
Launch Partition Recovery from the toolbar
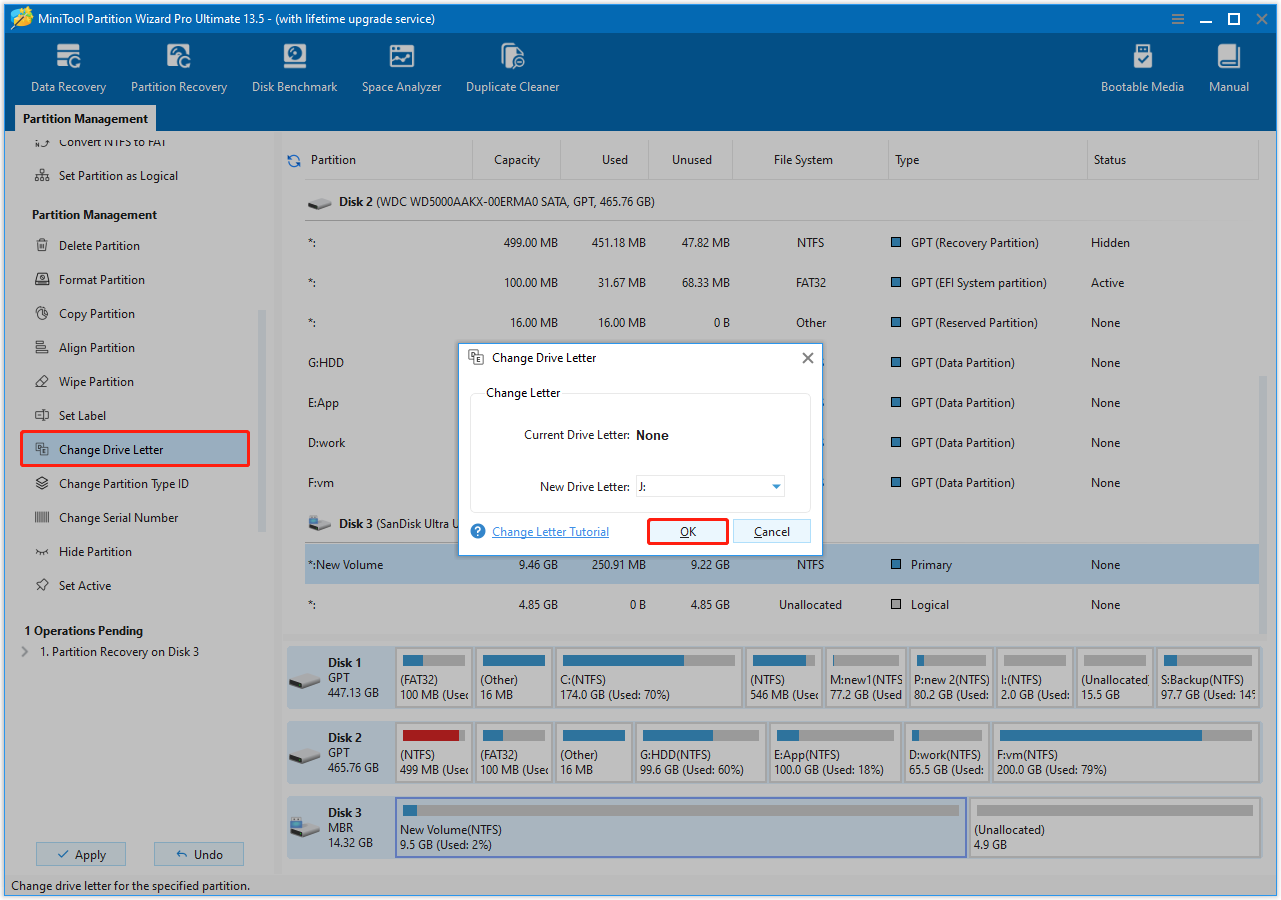point(178,66)
